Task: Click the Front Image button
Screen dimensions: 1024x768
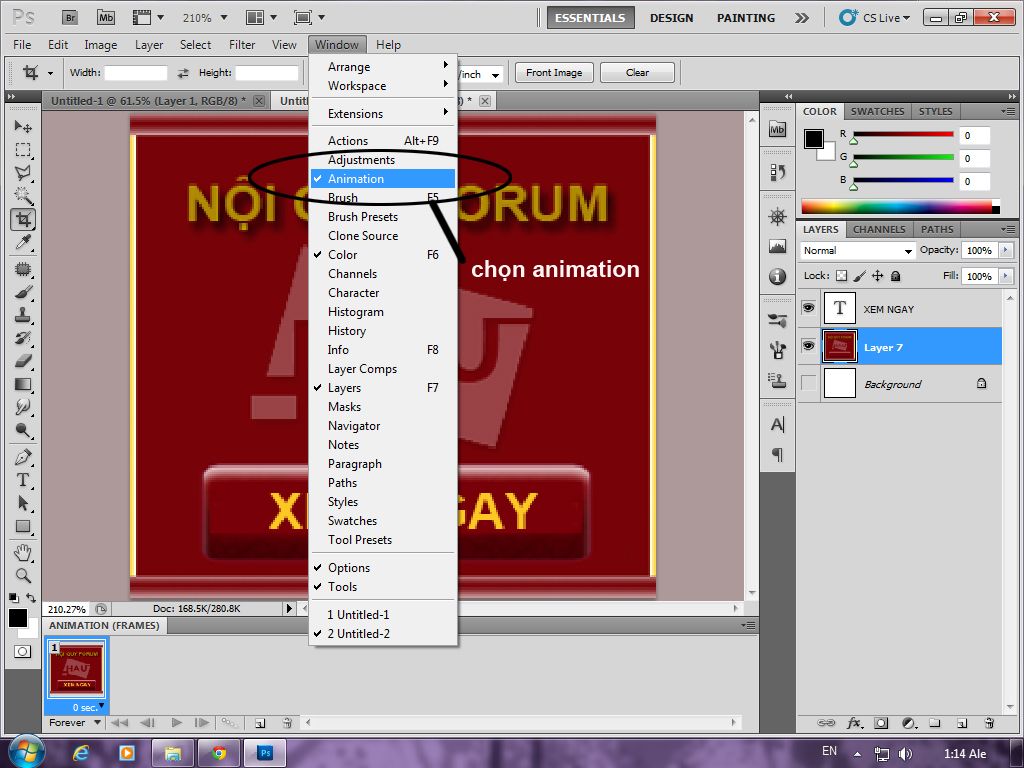Action: (554, 72)
